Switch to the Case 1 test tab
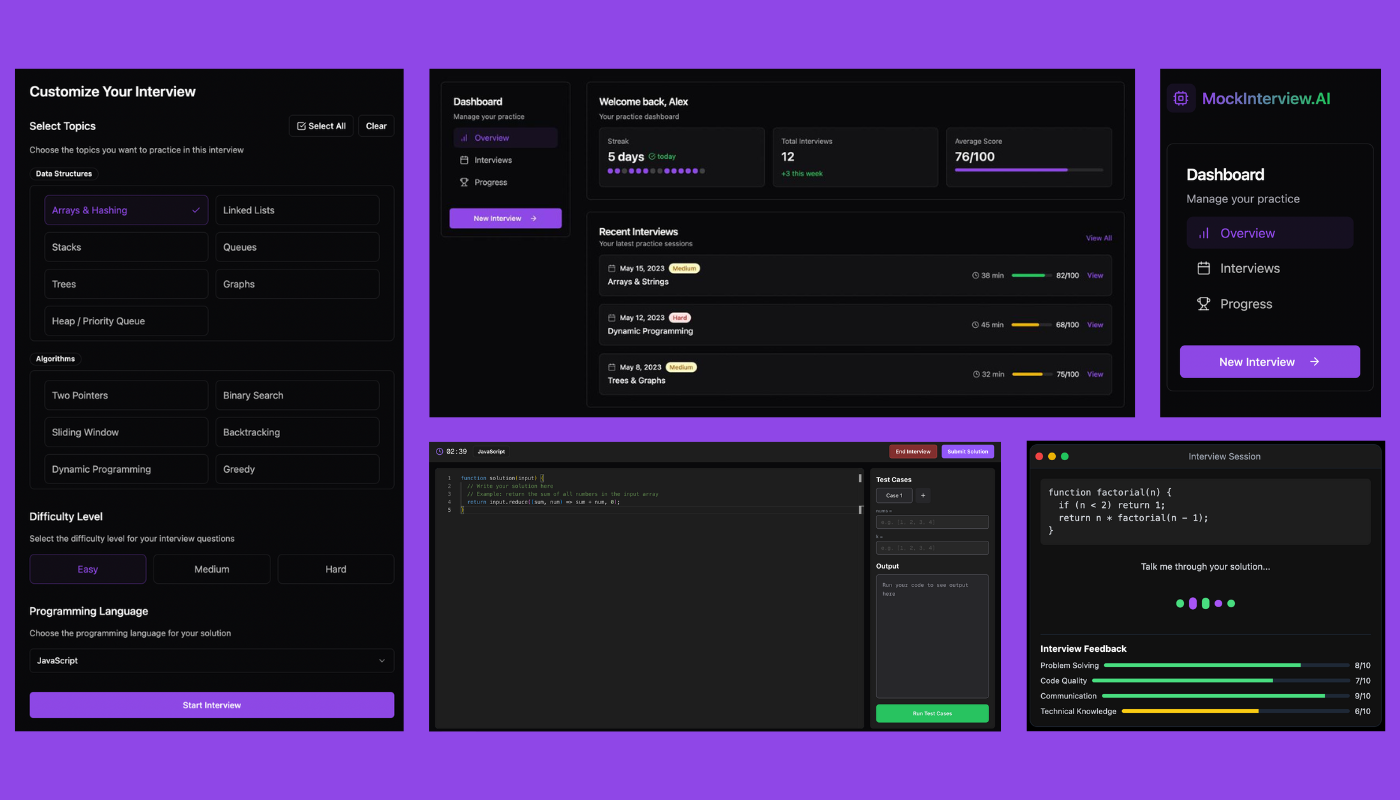The width and height of the screenshot is (1400, 800). tap(894, 495)
